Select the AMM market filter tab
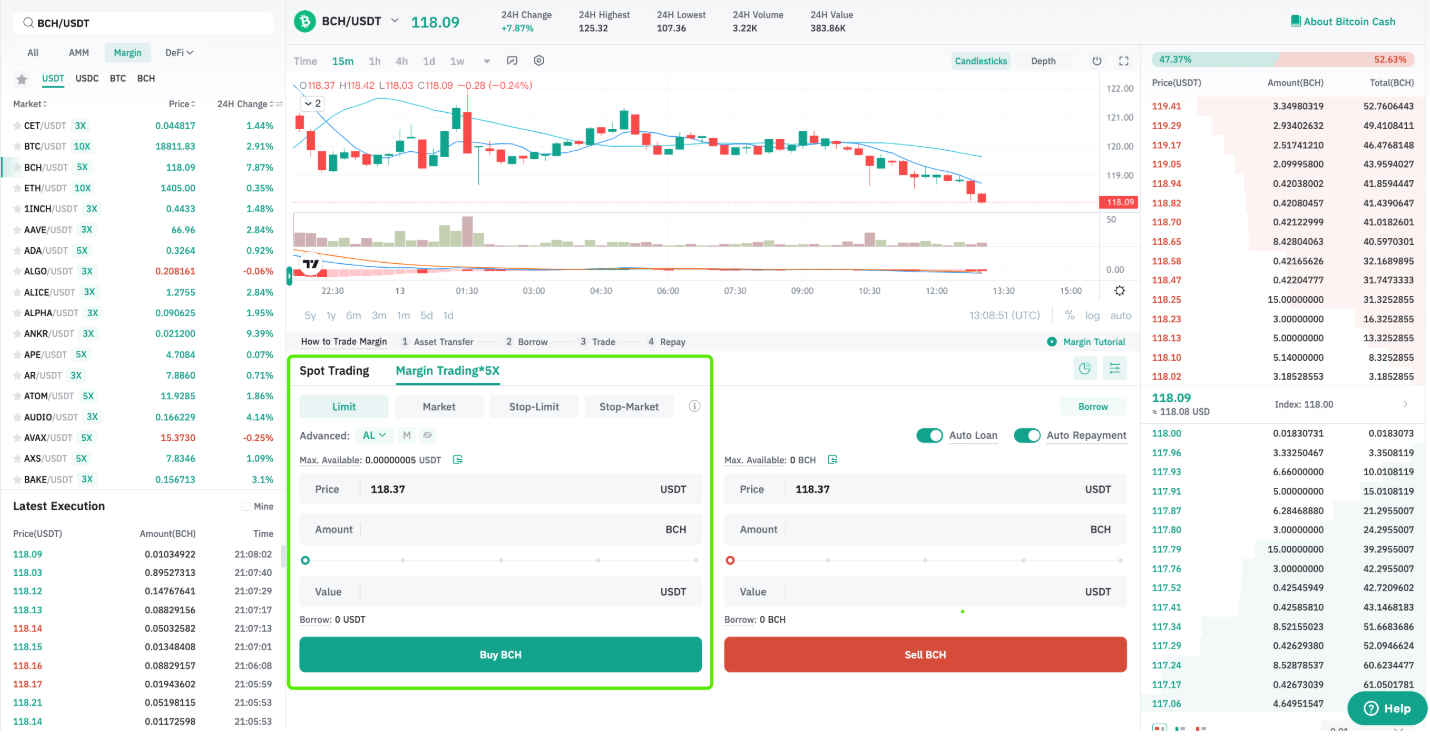The height and width of the screenshot is (743, 1430). click(79, 53)
